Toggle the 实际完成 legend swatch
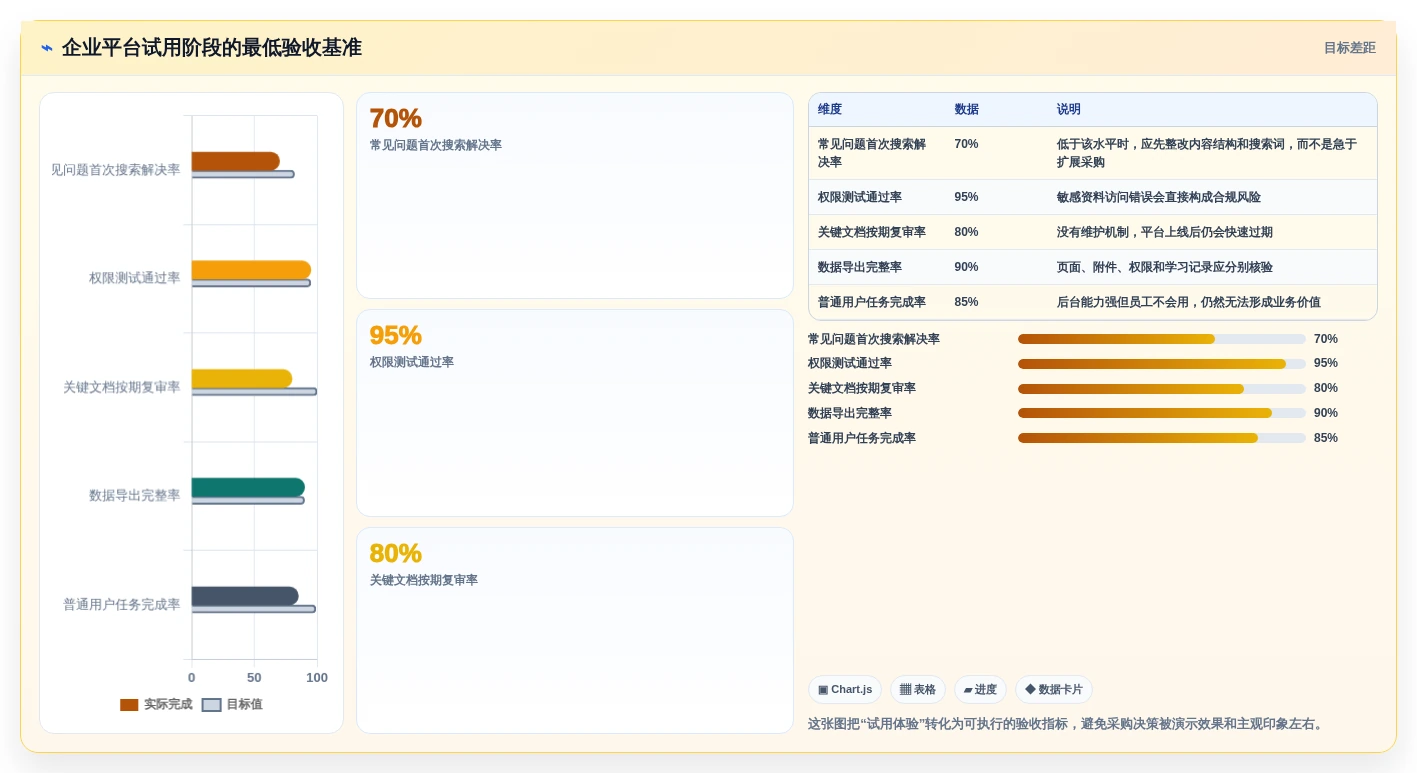 pos(129,705)
